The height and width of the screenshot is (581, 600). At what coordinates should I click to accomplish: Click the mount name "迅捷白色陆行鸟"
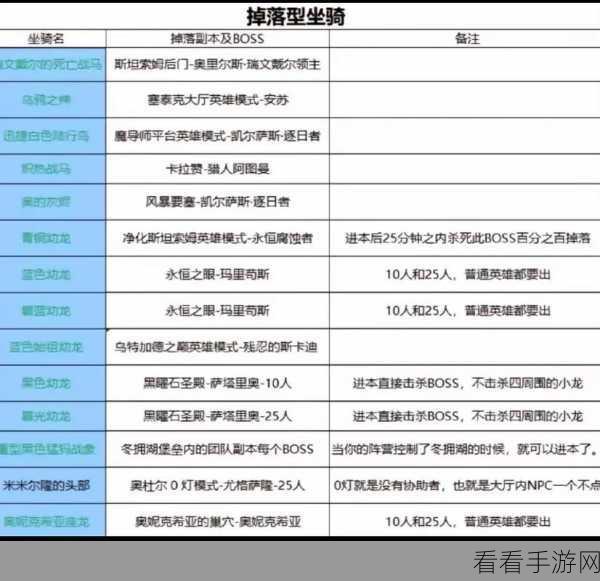click(46, 135)
